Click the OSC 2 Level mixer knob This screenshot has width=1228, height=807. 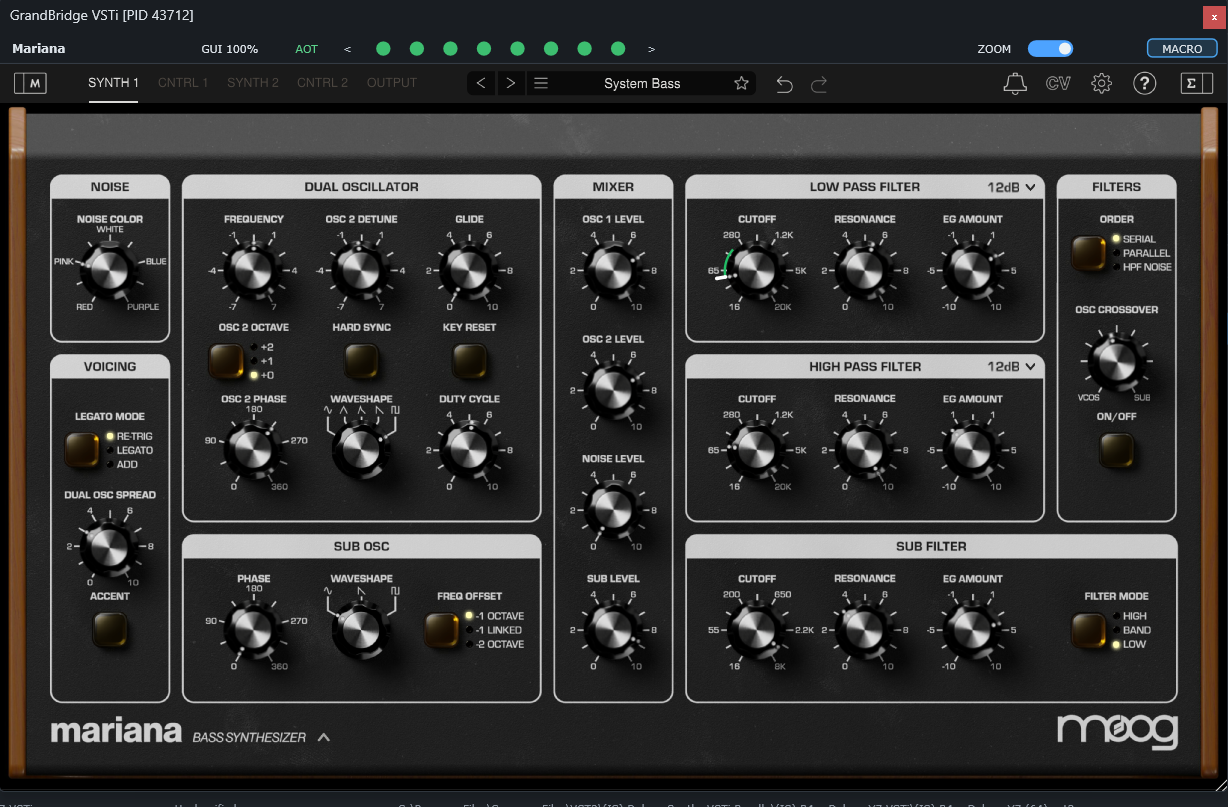(614, 390)
